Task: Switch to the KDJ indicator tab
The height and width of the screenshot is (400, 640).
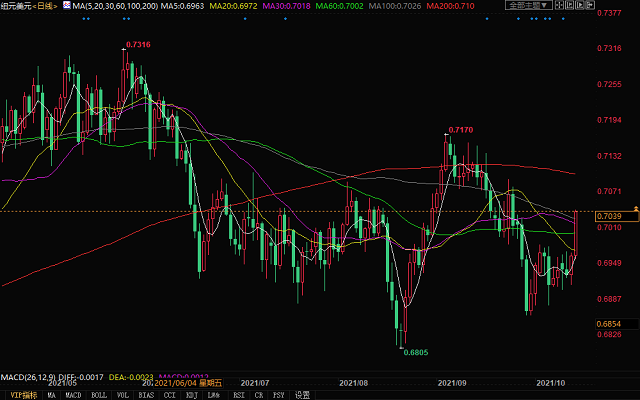Action: (x=191, y=395)
